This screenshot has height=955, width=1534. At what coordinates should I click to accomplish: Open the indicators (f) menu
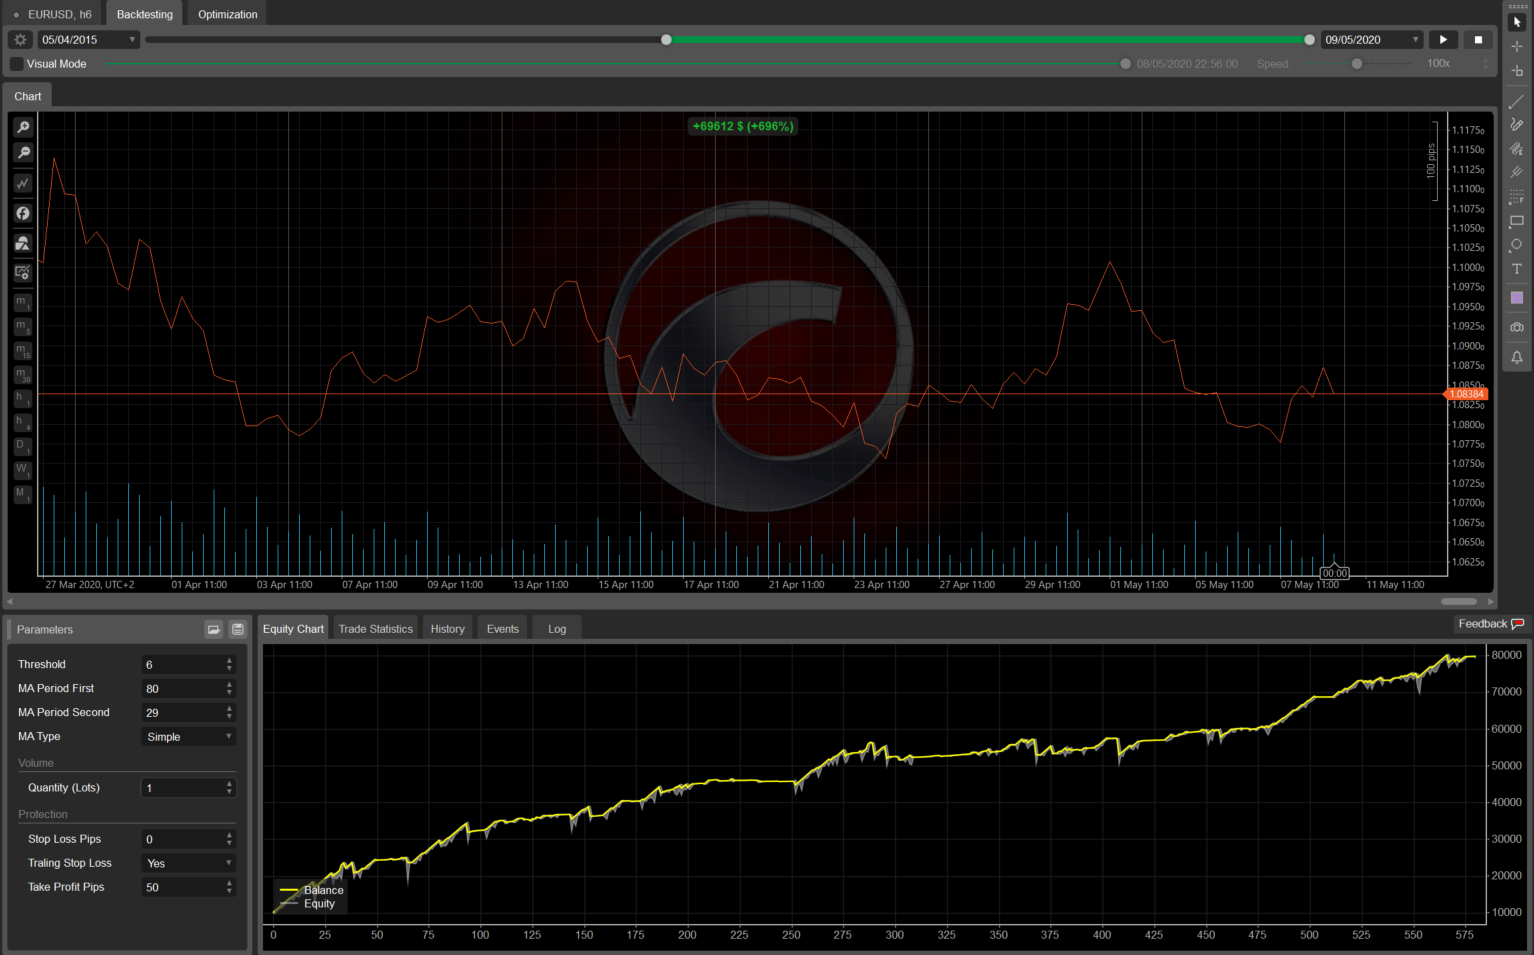pos(23,213)
